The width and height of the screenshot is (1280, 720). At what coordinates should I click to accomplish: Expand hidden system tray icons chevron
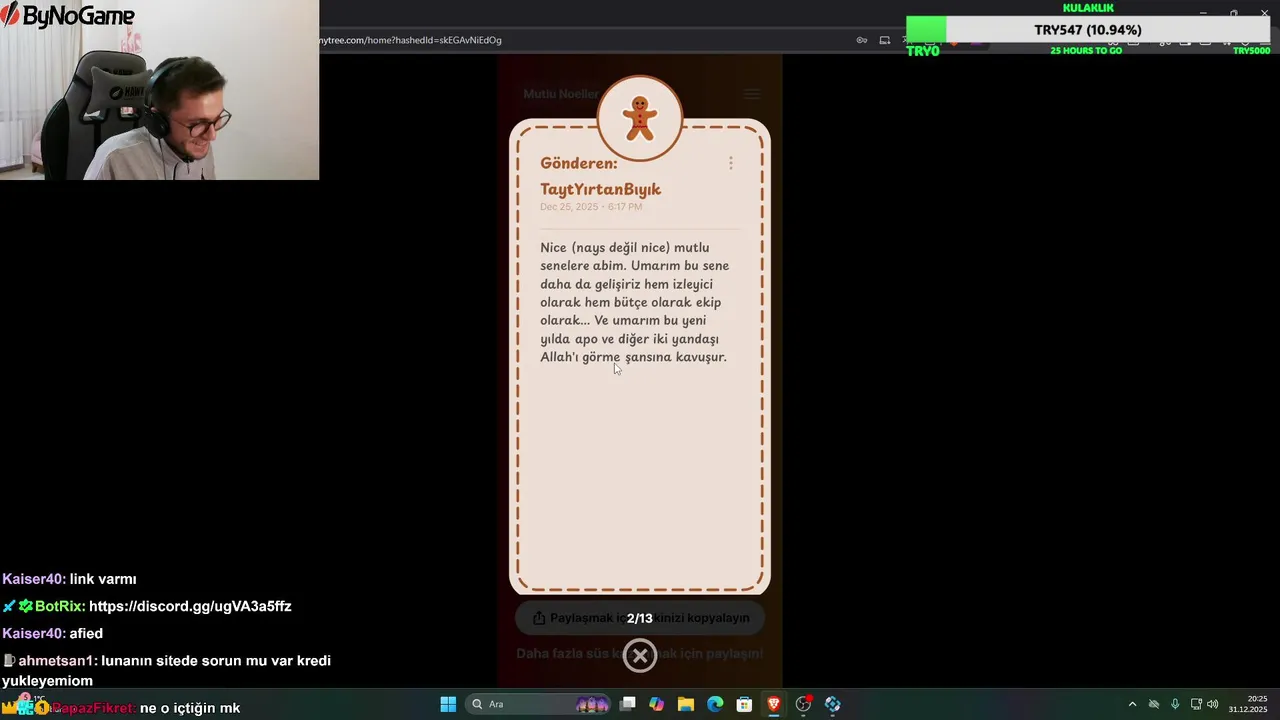[x=1132, y=704]
